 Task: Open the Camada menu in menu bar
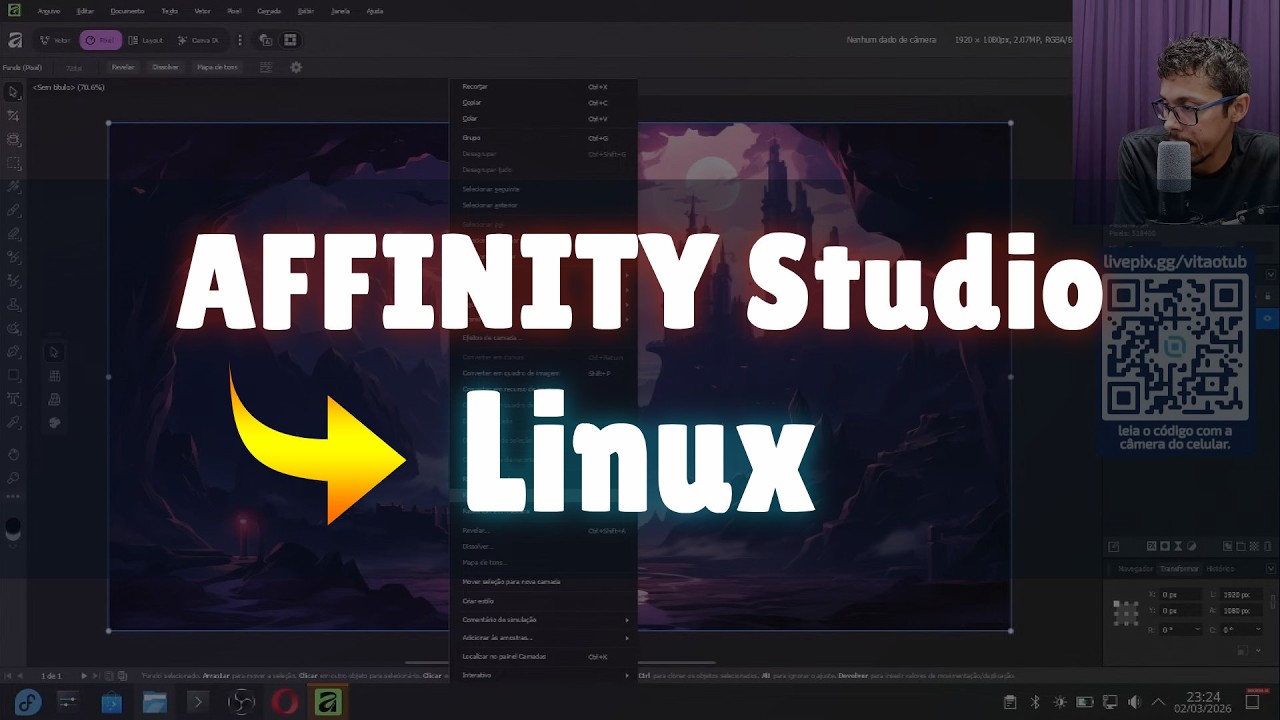point(269,11)
